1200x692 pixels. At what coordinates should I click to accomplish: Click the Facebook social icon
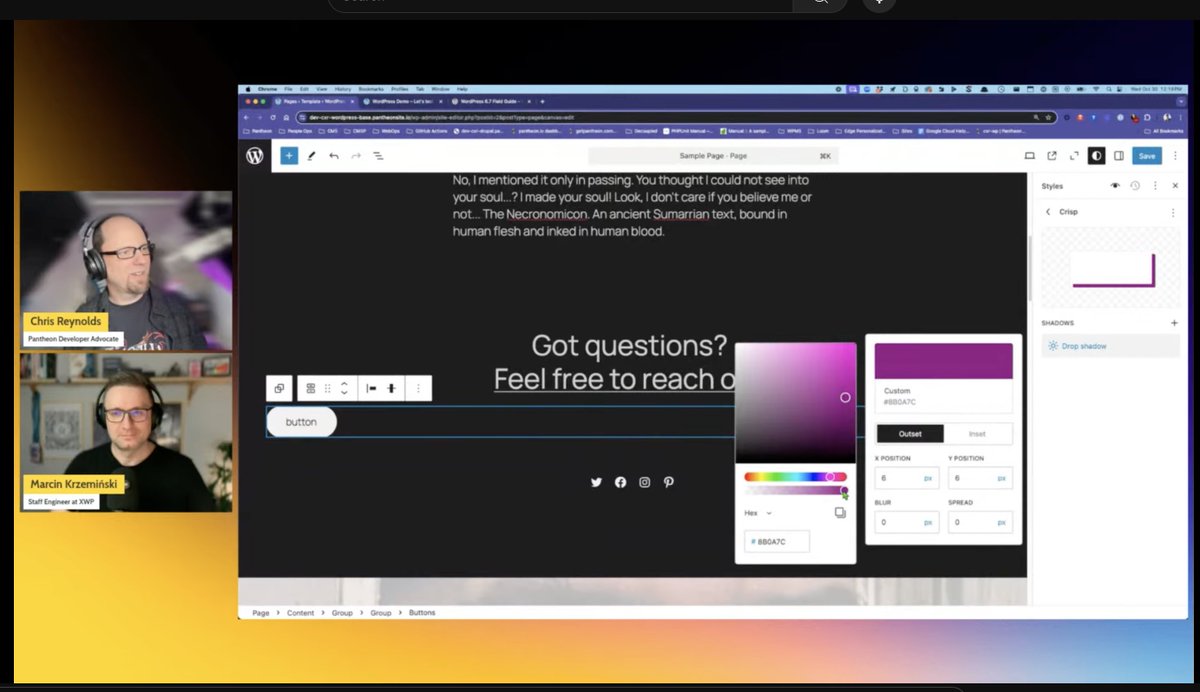(x=620, y=482)
